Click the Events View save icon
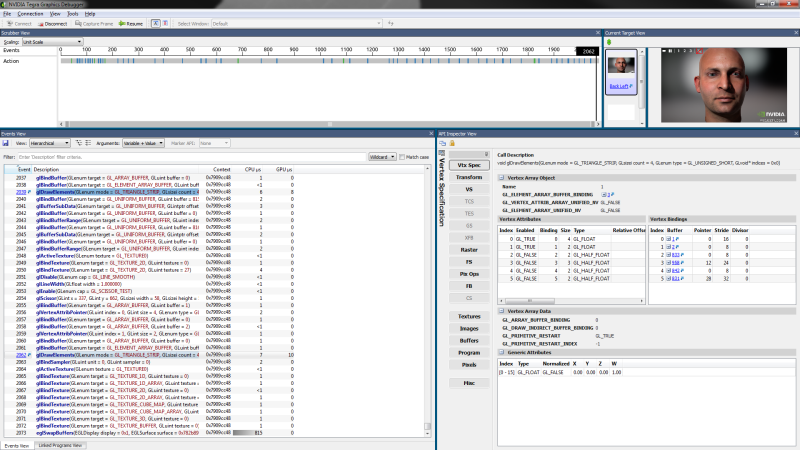Image resolution: width=800 pixels, height=450 pixels. click(6, 143)
